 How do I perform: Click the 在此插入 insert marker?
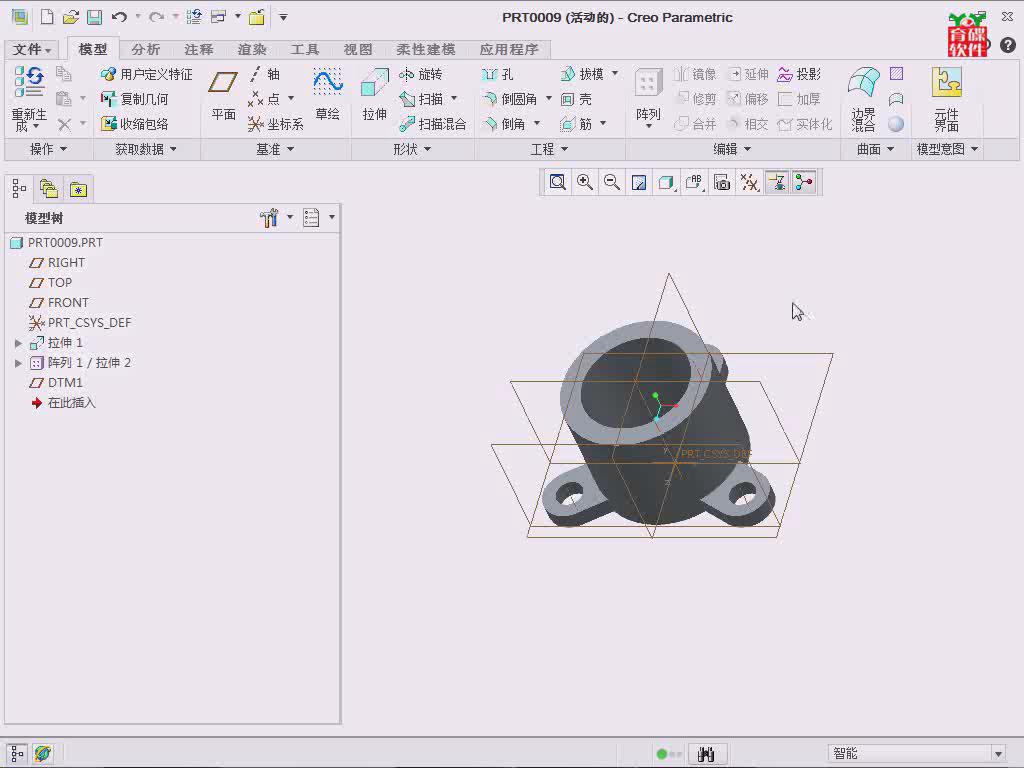coord(64,403)
